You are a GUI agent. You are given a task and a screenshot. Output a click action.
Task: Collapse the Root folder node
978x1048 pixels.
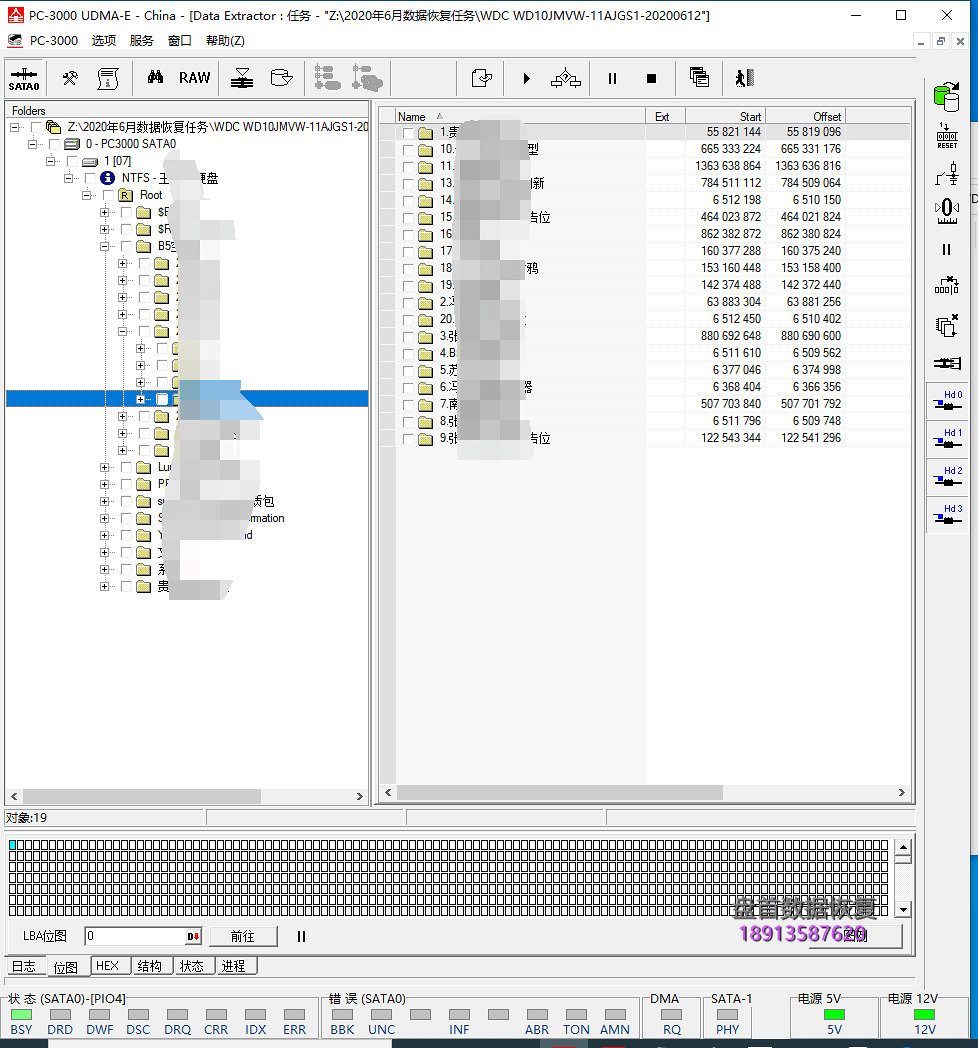click(86, 195)
